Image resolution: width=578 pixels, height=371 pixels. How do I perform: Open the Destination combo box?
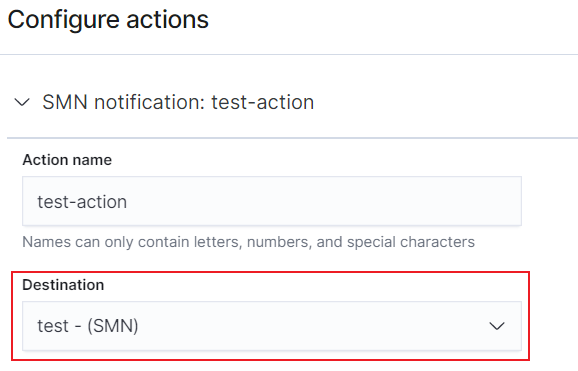[272, 326]
